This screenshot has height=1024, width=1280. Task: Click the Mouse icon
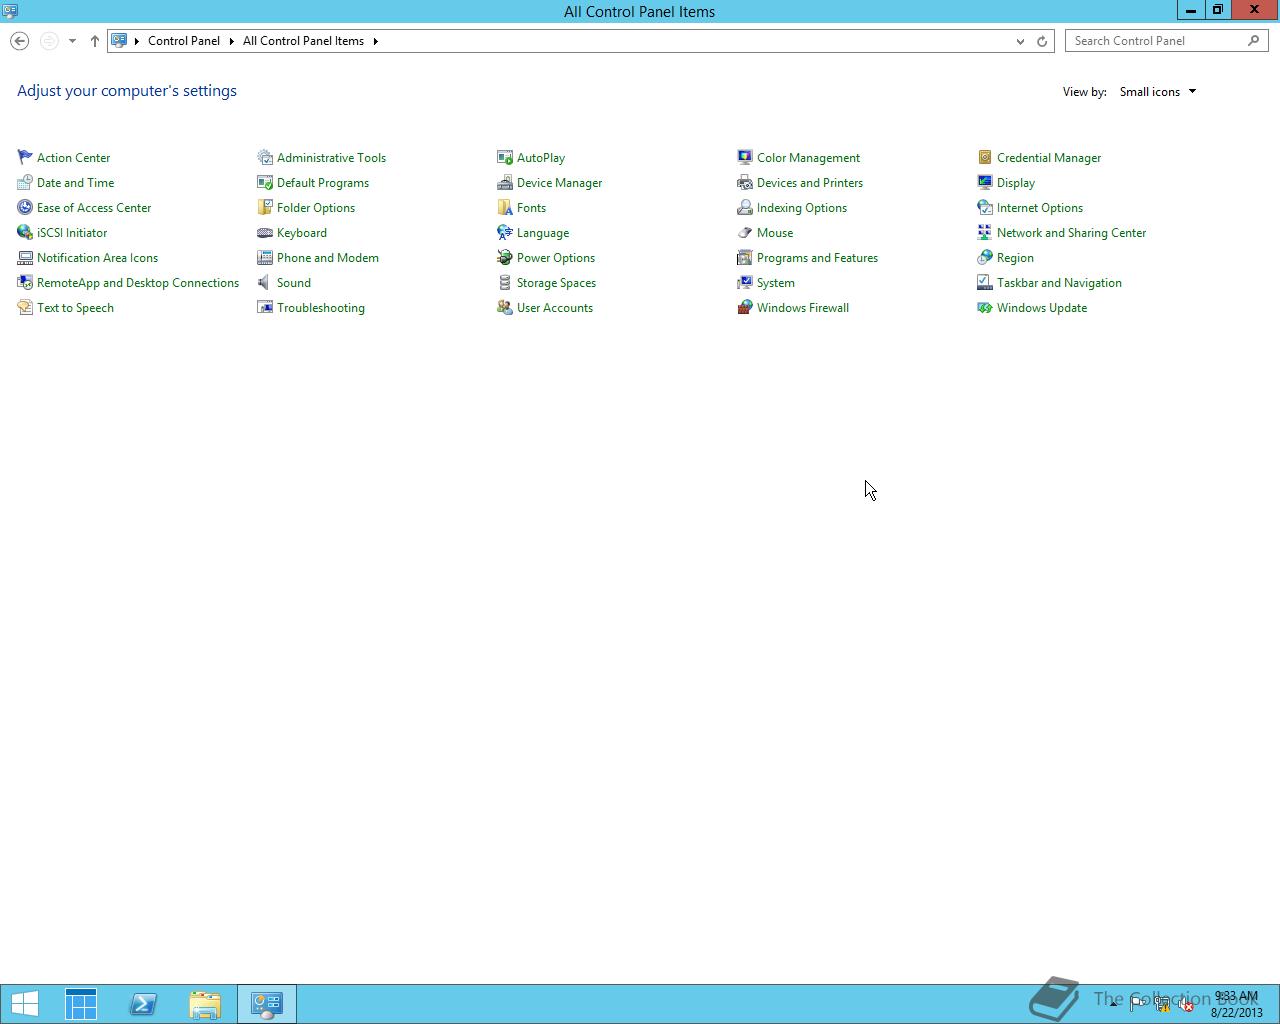coord(745,232)
